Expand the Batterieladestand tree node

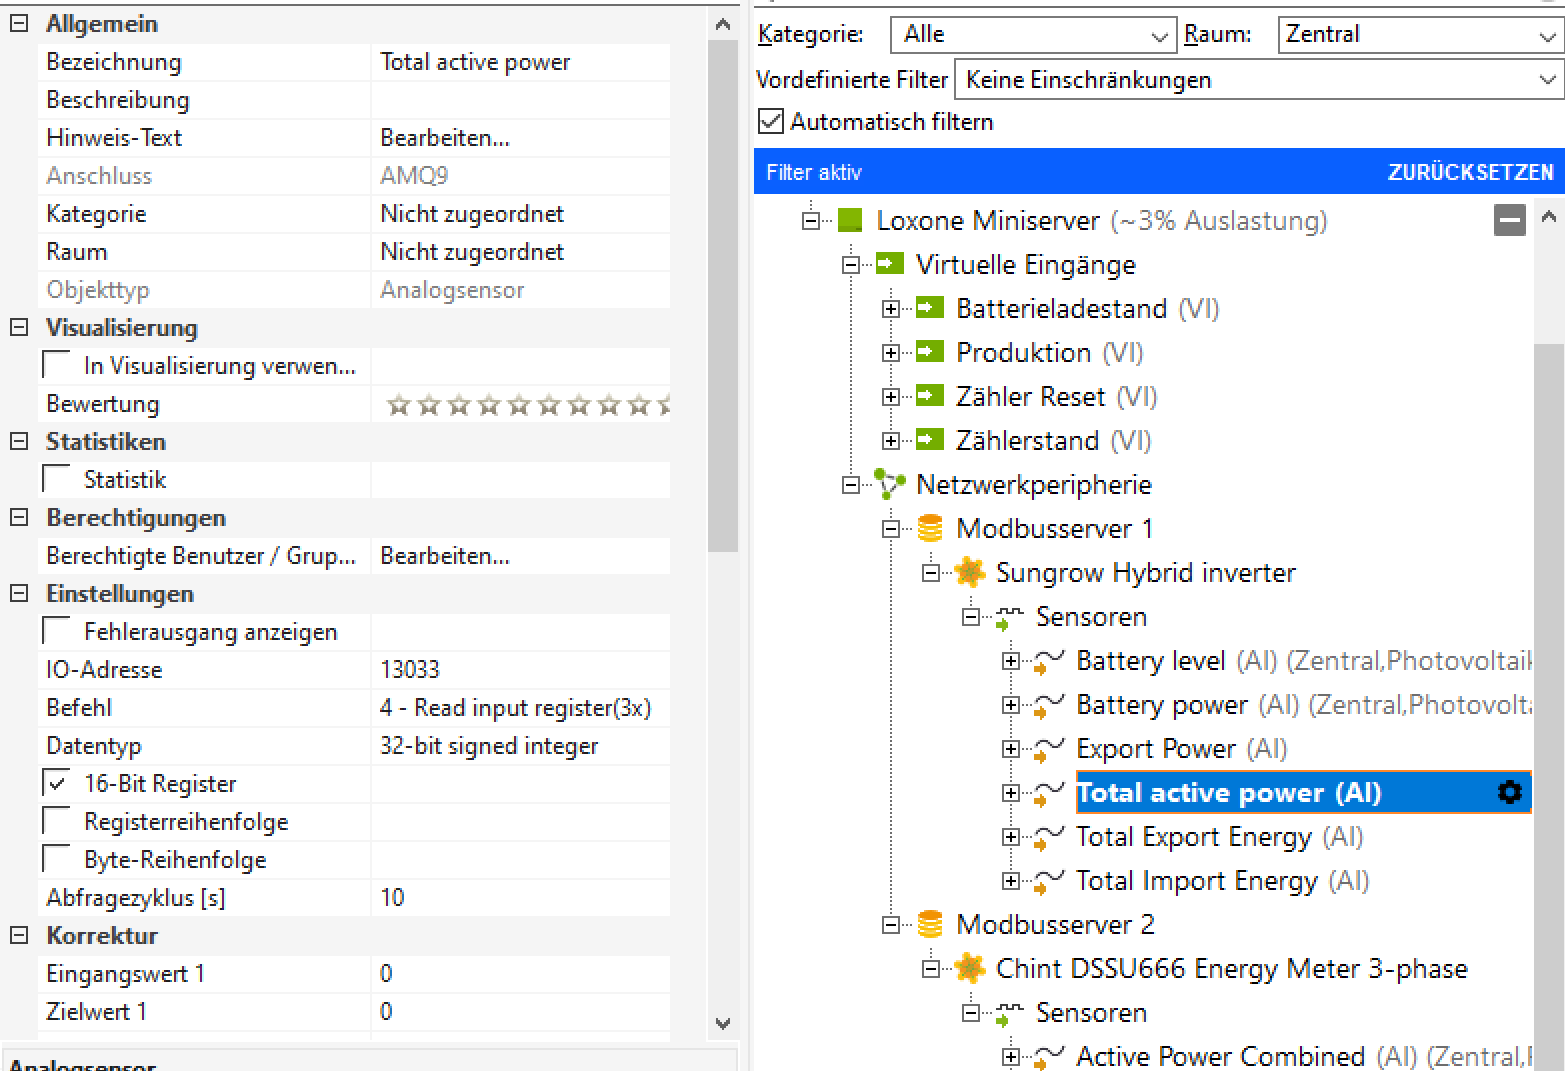890,309
